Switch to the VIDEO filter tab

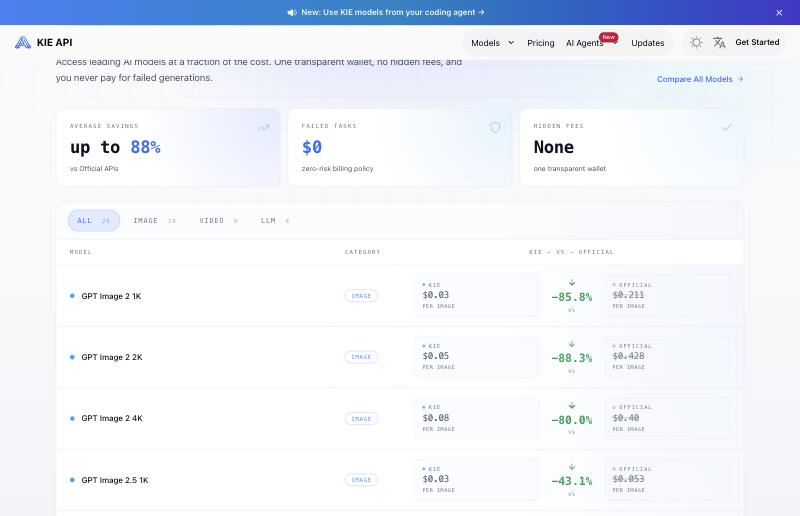click(218, 220)
